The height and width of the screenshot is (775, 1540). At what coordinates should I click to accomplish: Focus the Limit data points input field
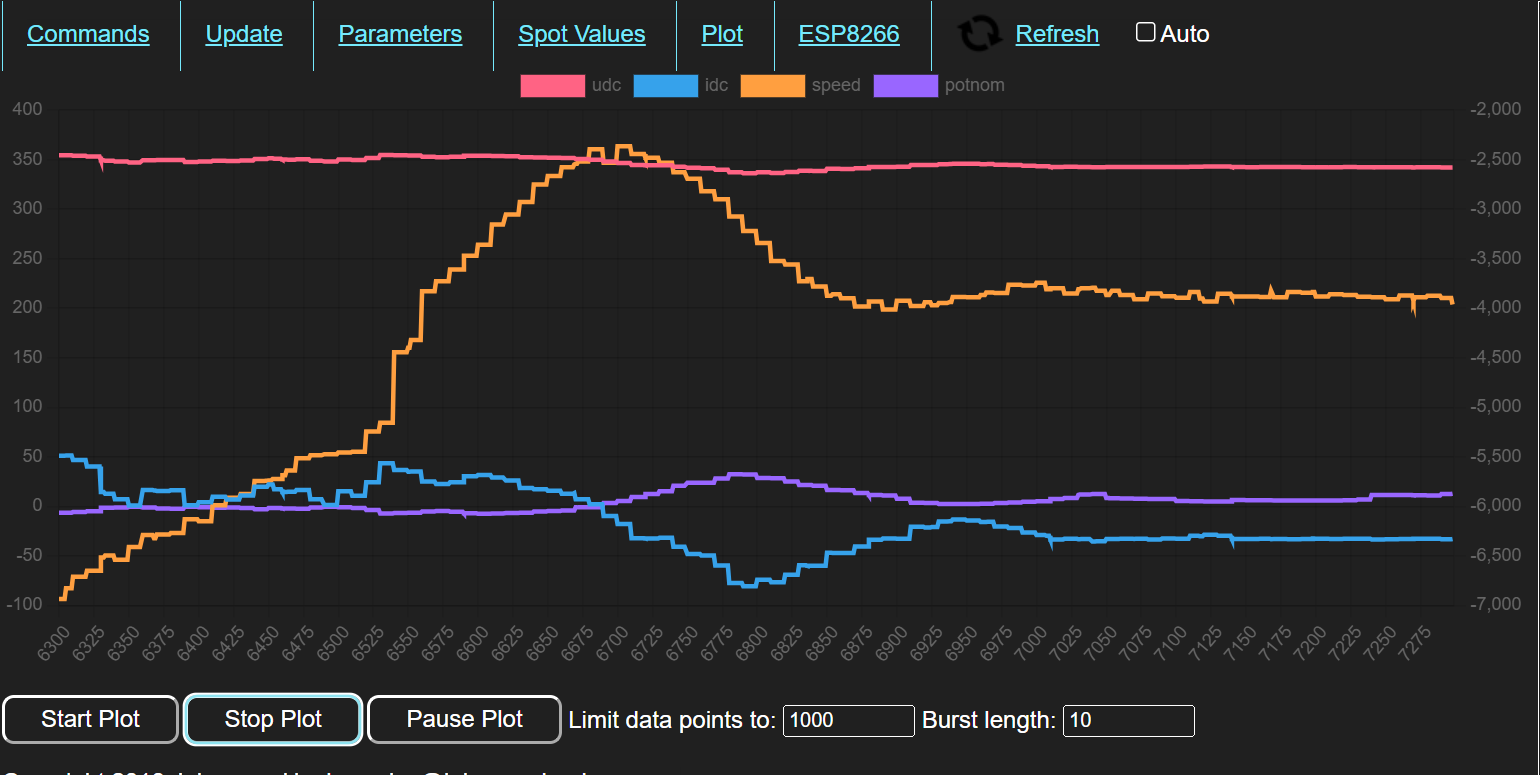pos(848,720)
